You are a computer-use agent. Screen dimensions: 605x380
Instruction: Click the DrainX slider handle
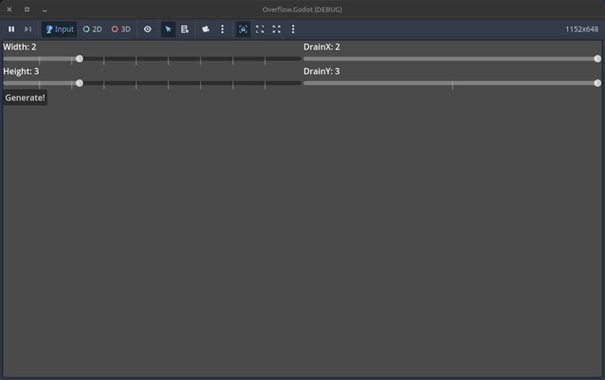pos(597,59)
